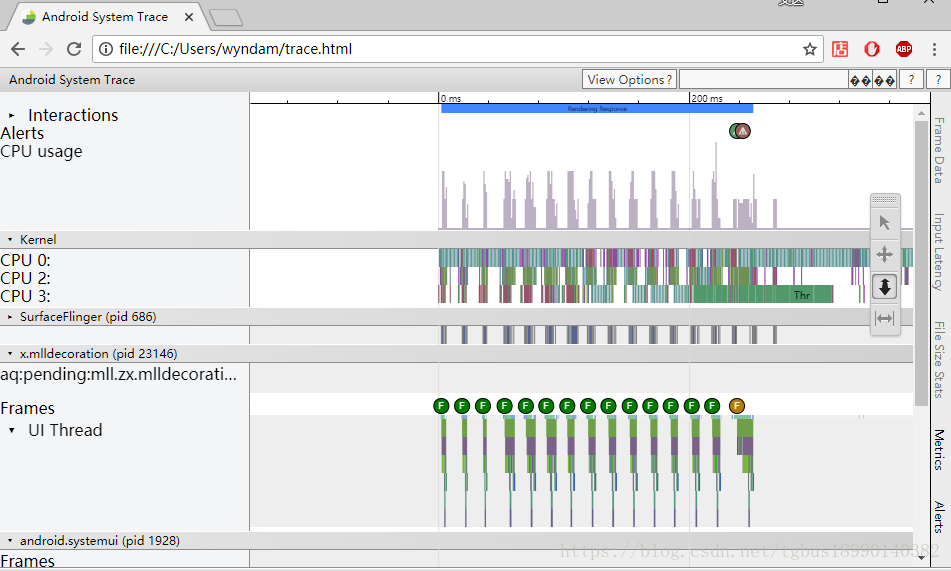Open the File Size Stats side tab

point(939,359)
